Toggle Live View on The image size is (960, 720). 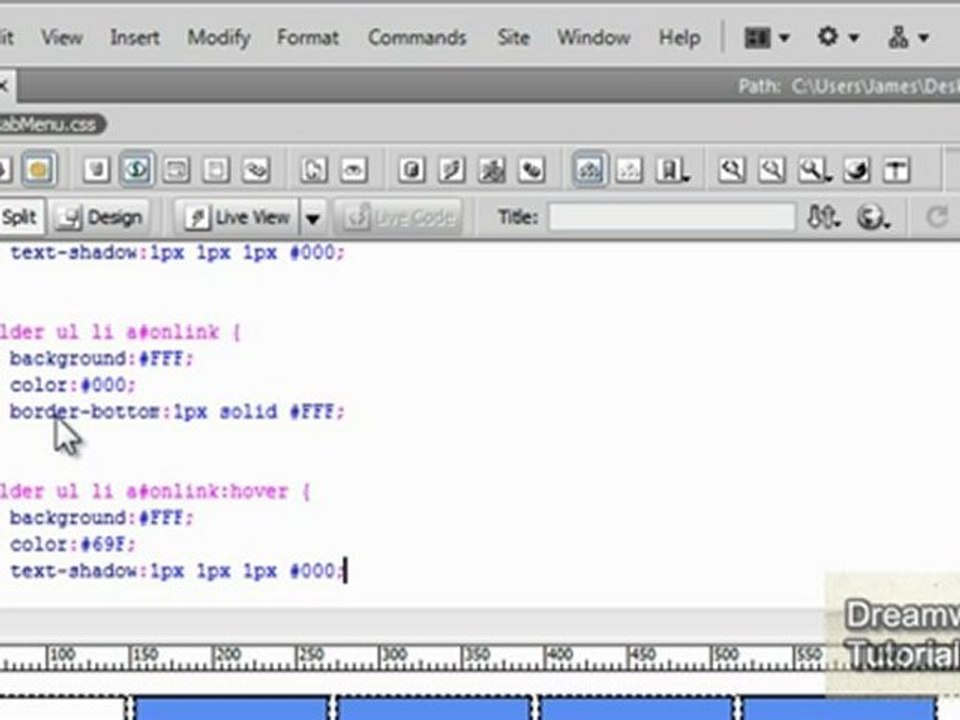[238, 217]
